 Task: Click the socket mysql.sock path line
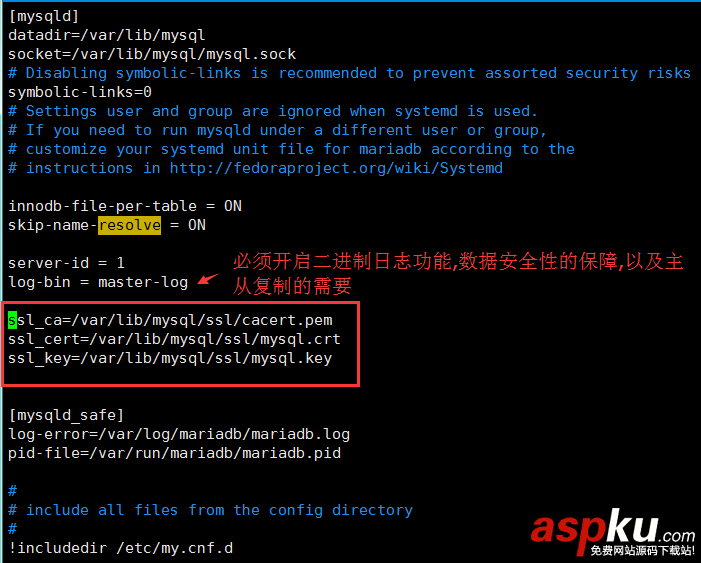click(152, 54)
